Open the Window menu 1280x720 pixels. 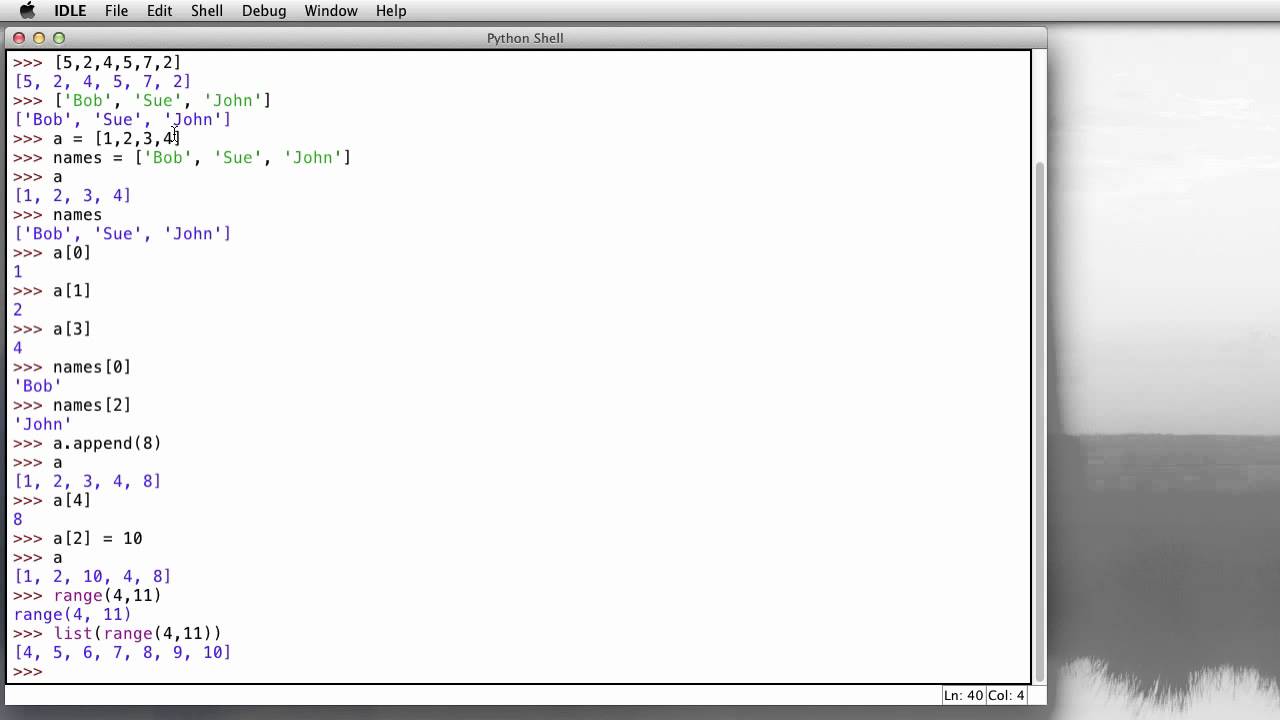click(x=331, y=11)
